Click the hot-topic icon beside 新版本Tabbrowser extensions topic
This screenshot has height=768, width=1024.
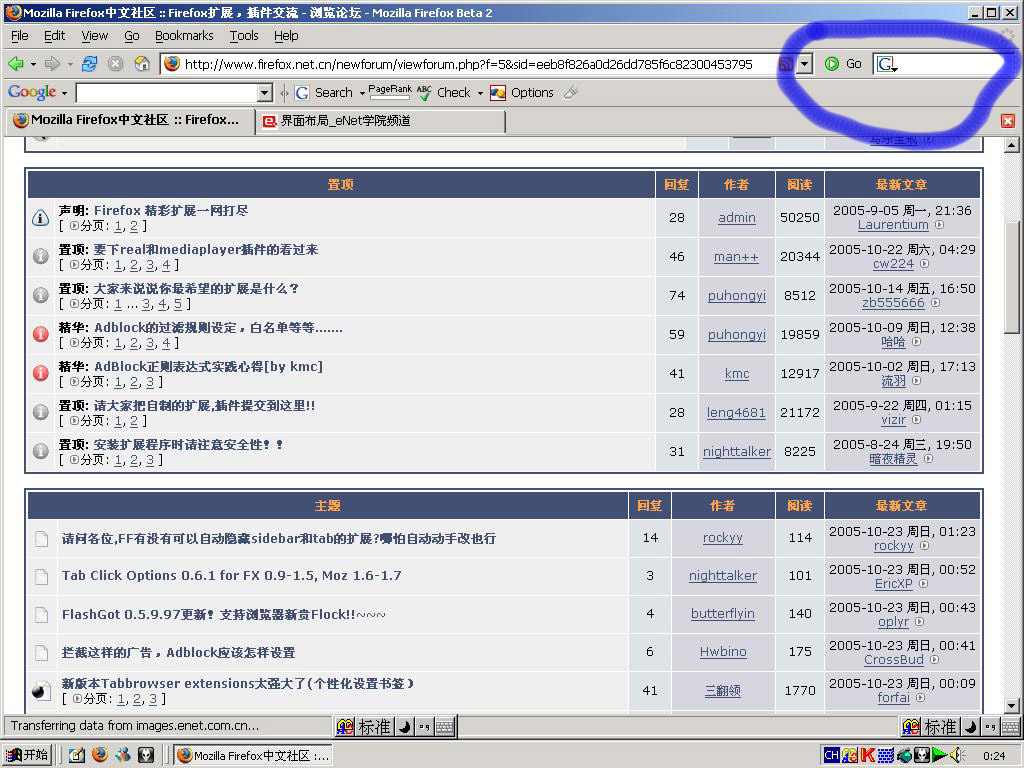tap(40, 691)
